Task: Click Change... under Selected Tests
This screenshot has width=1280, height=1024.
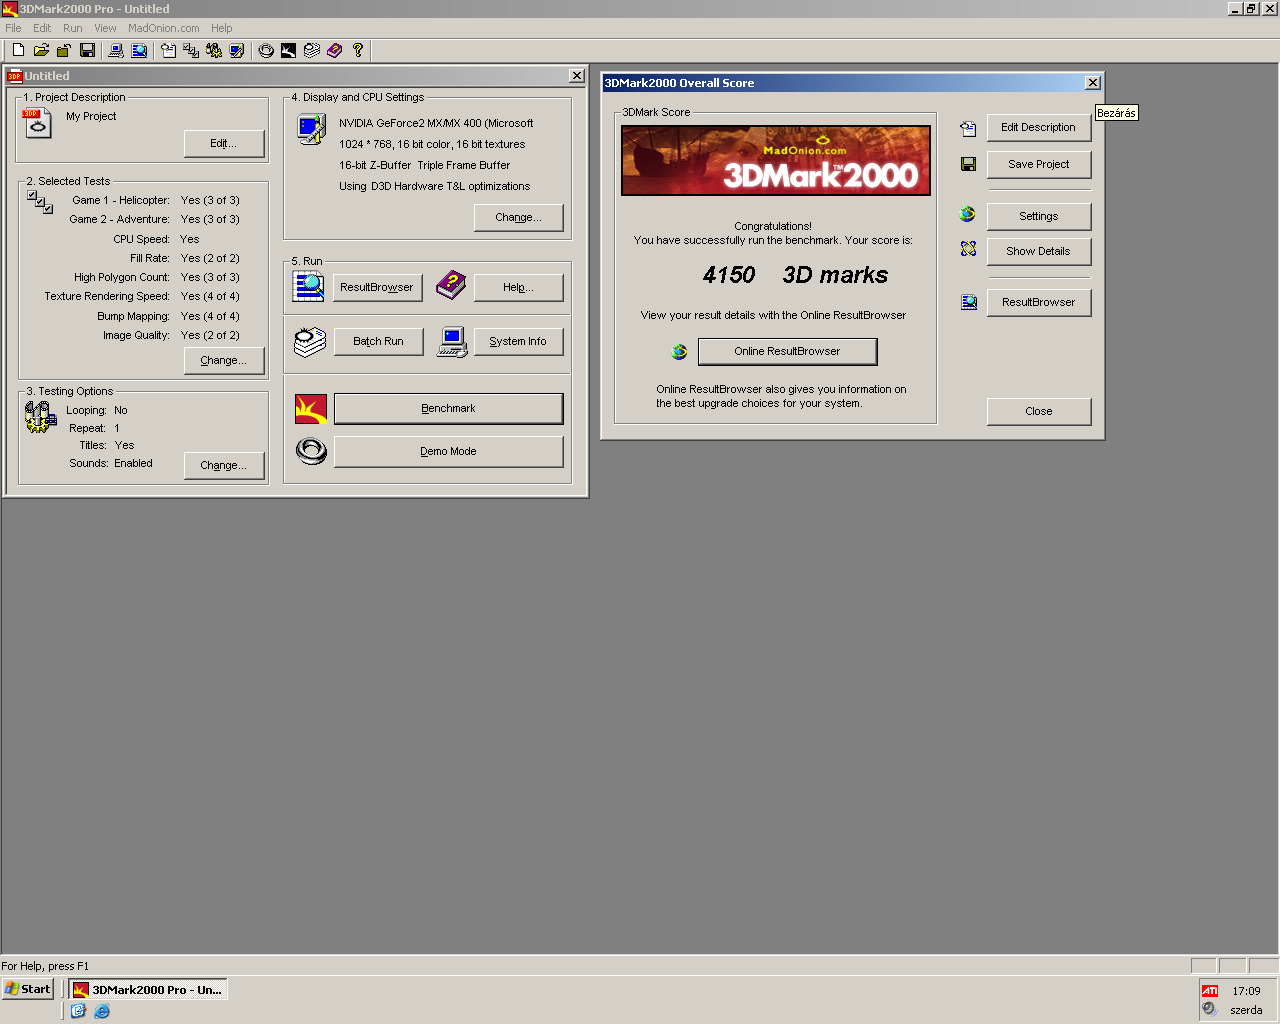Action: click(x=224, y=361)
